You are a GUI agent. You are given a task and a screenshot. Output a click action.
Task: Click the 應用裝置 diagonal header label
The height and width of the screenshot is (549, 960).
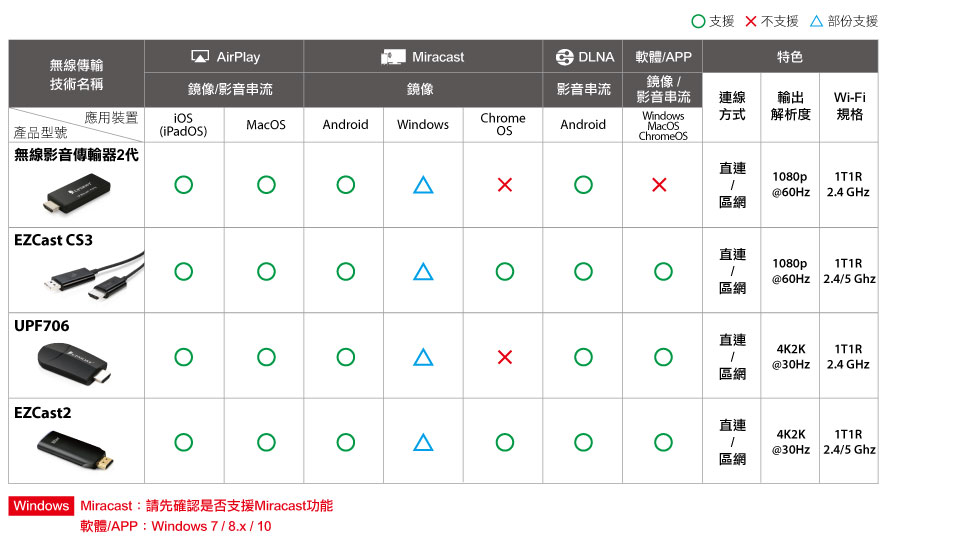pos(111,118)
